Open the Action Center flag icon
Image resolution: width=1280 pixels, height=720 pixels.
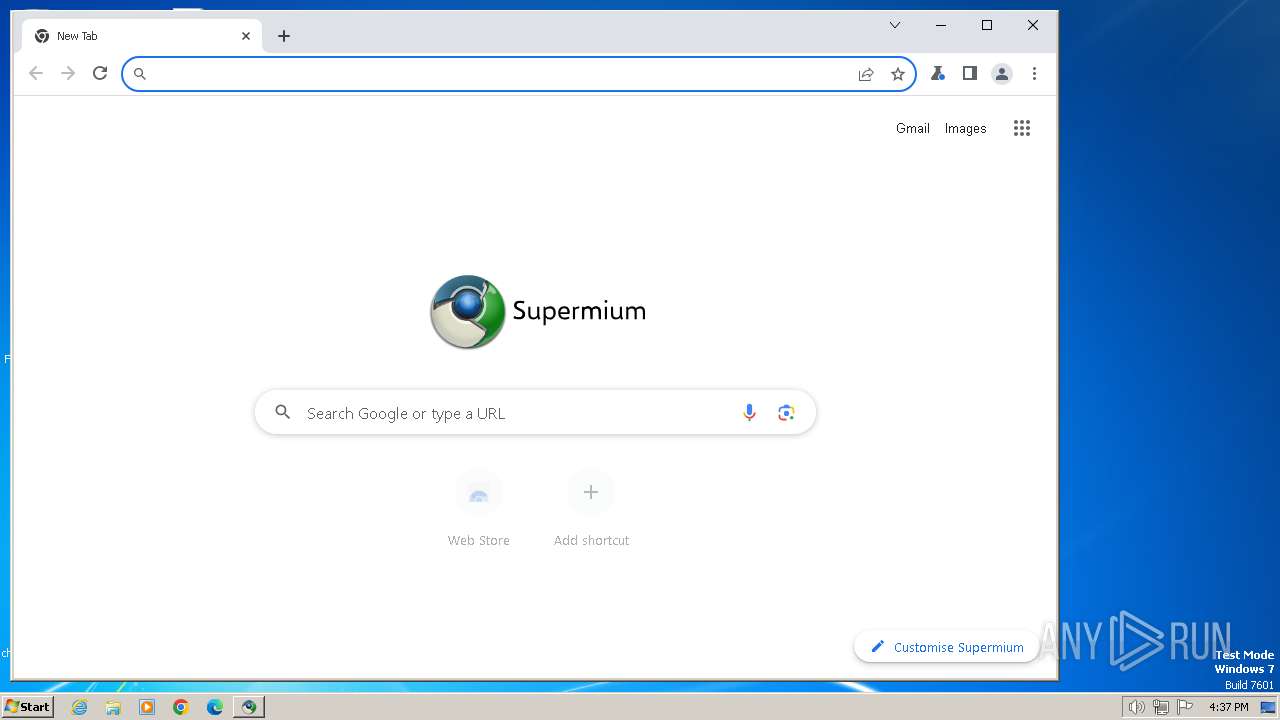click(x=1186, y=707)
